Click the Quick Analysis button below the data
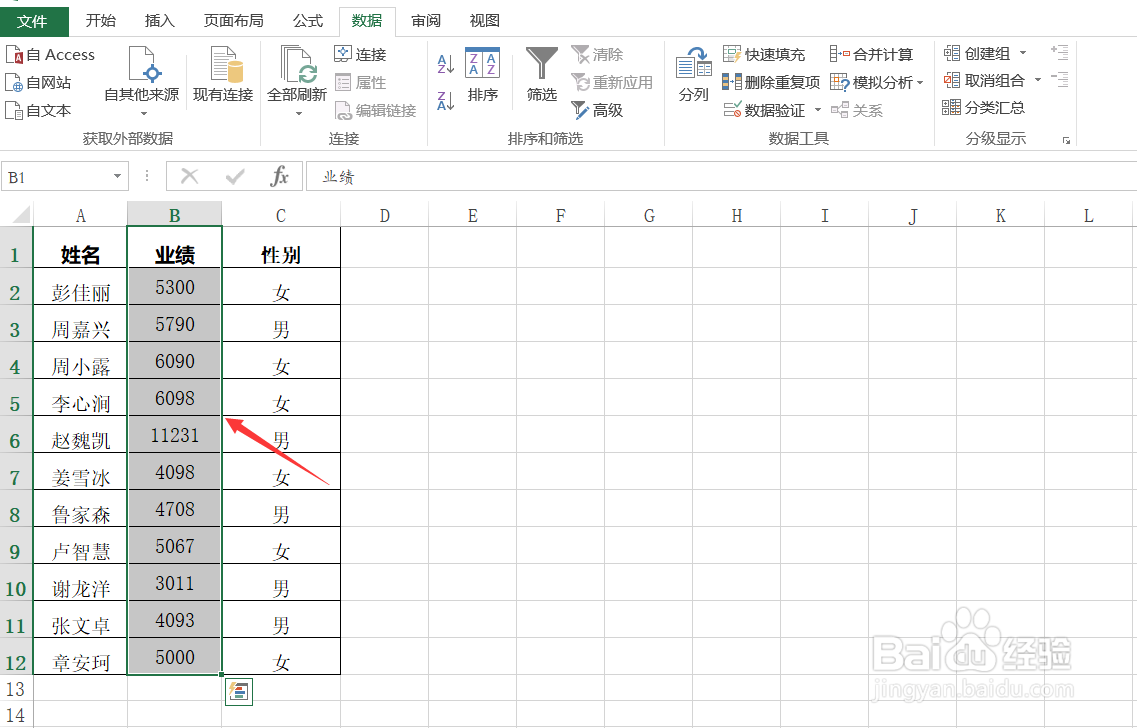The image size is (1137, 728). click(x=238, y=692)
